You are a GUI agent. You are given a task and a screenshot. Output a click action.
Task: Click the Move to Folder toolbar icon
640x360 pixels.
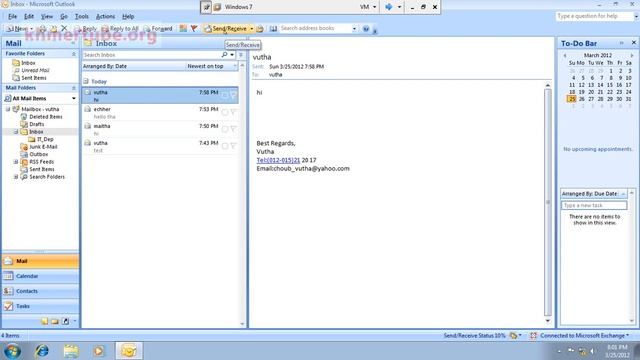coord(53,29)
